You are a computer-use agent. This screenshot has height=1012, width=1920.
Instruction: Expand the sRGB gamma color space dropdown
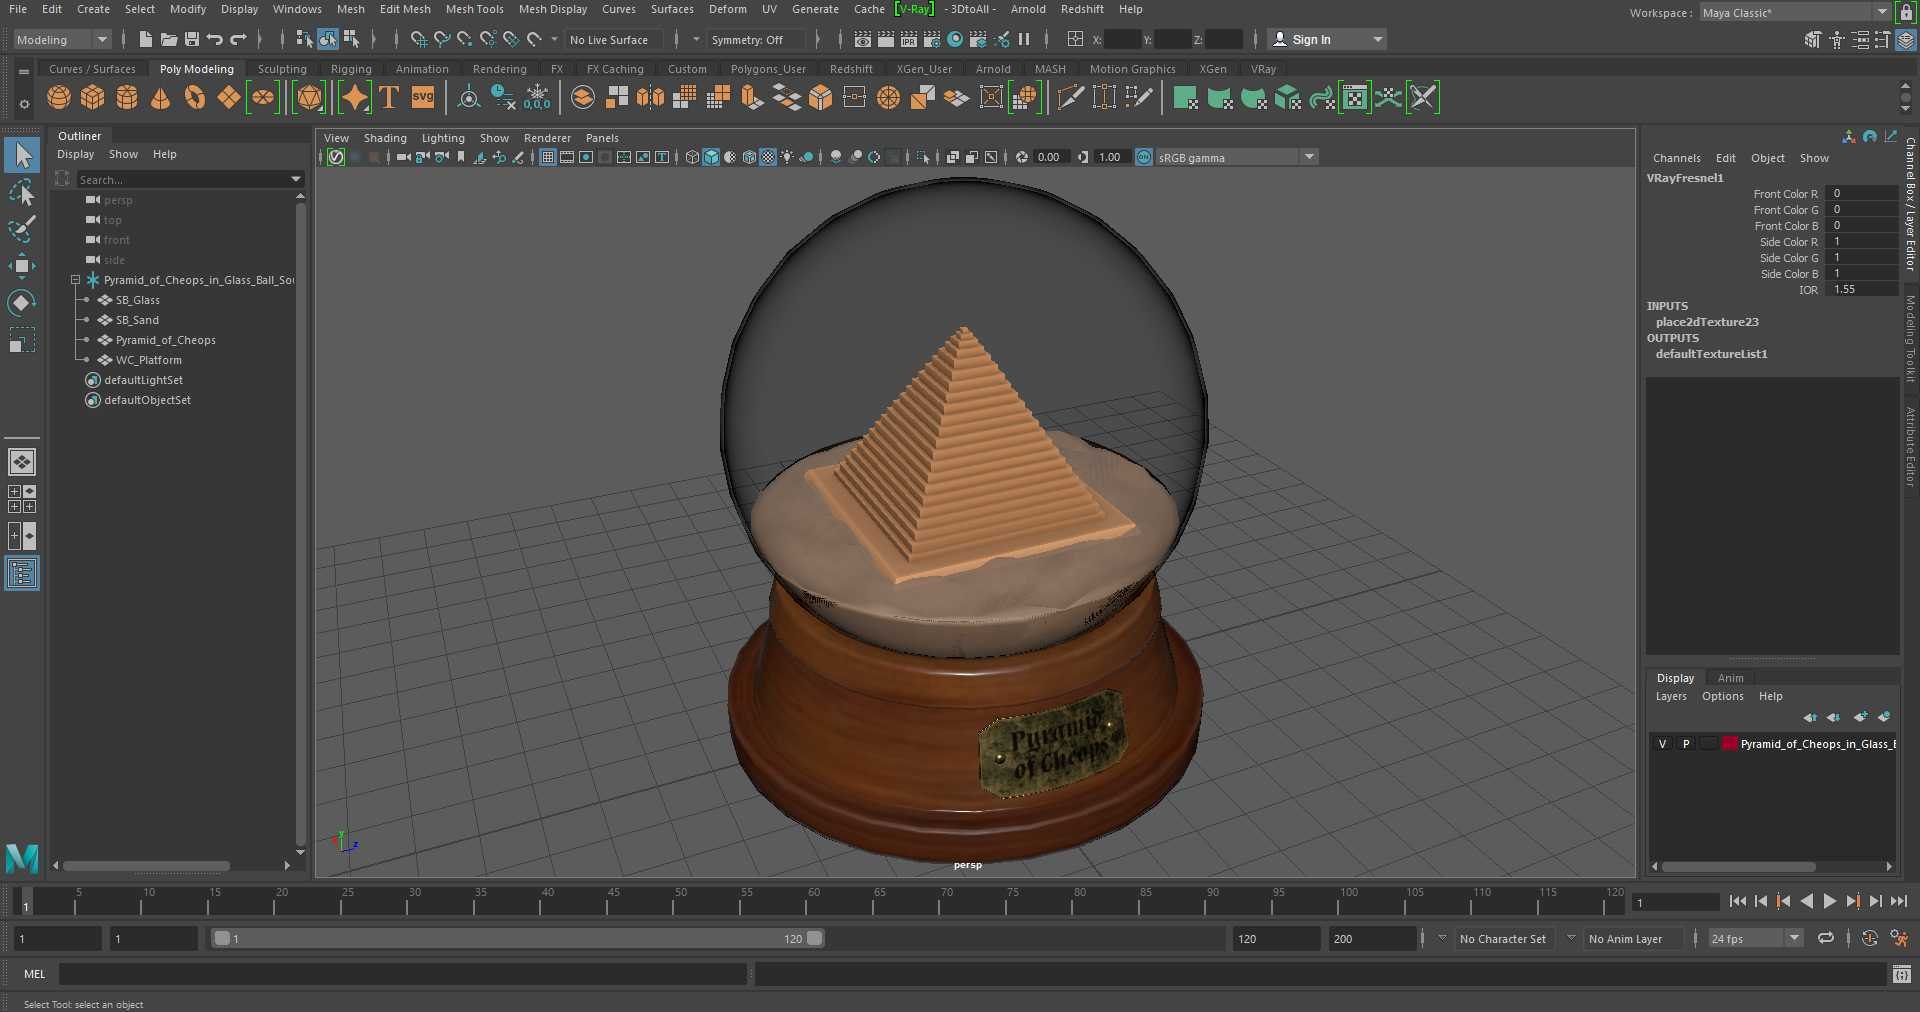pos(1309,157)
